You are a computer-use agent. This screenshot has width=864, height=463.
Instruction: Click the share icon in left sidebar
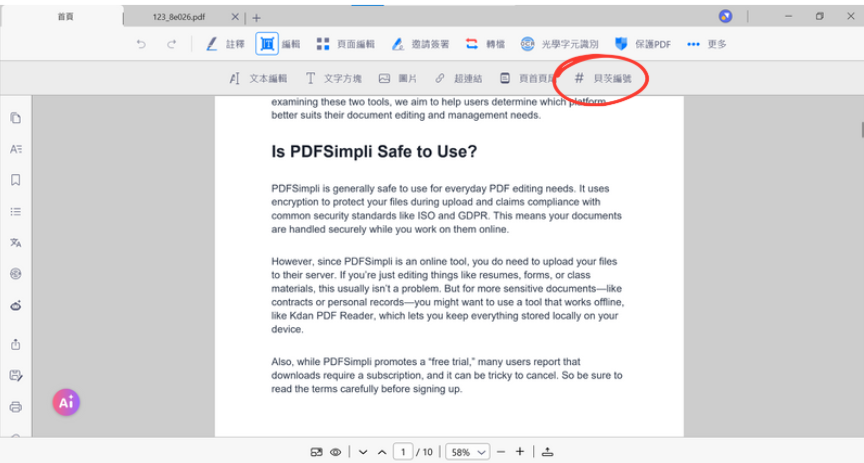(15, 344)
